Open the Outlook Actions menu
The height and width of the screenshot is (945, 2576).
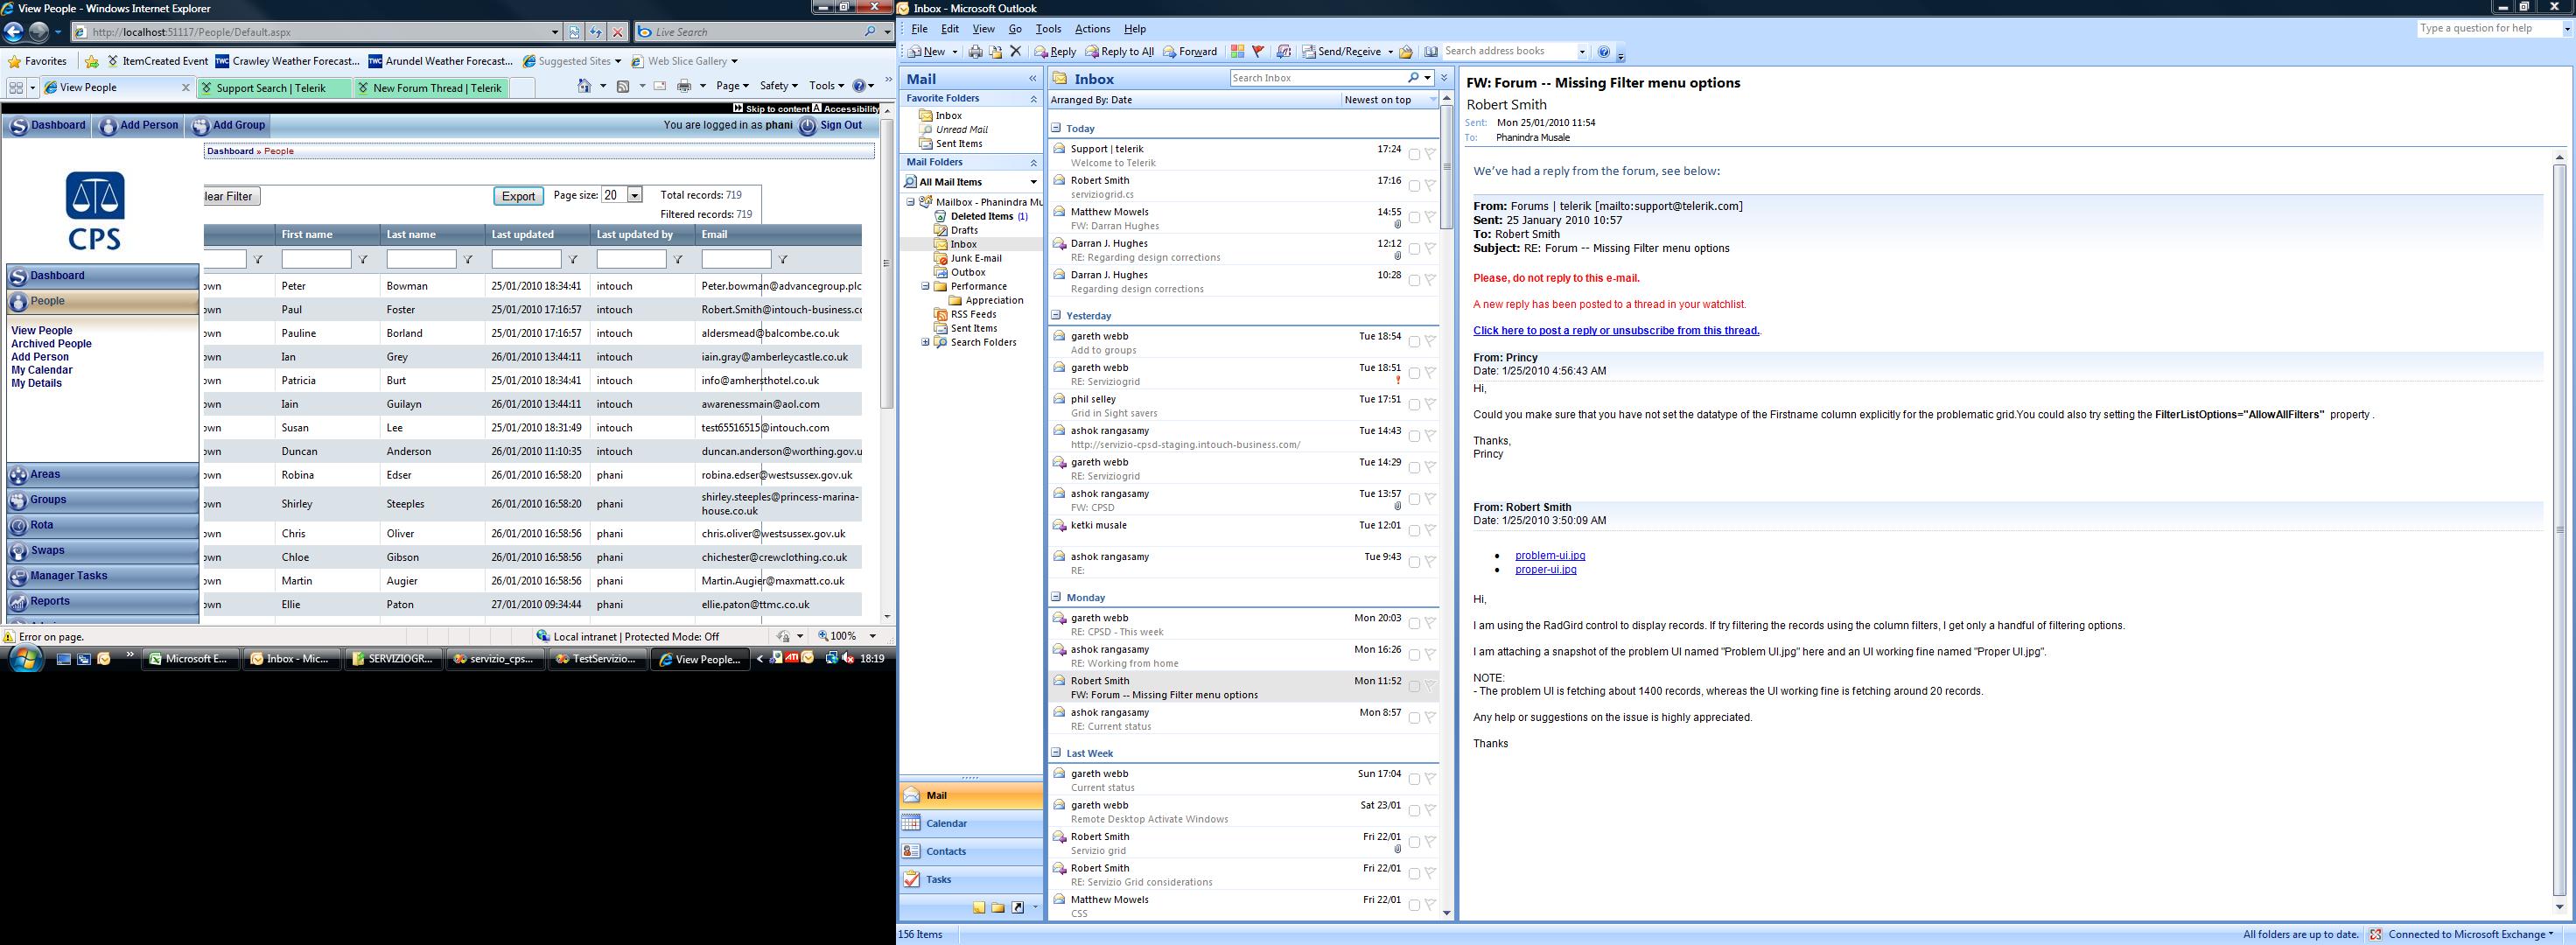coord(1092,29)
